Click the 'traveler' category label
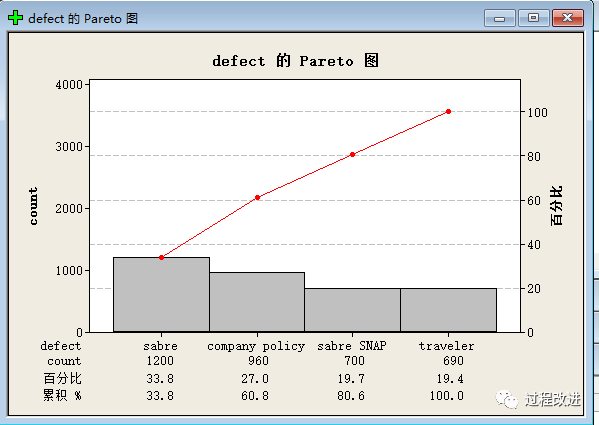The width and height of the screenshot is (599, 425). click(446, 346)
